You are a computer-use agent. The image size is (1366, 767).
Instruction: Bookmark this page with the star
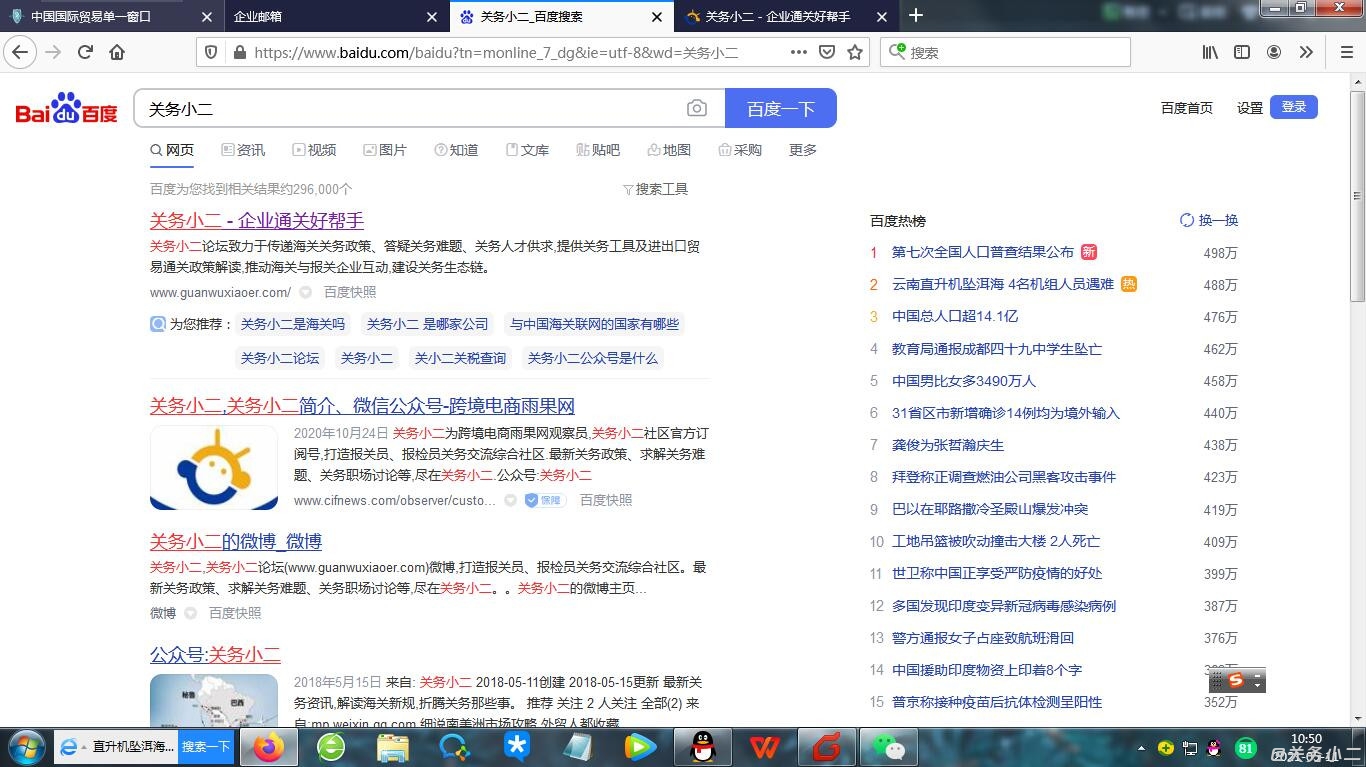pos(855,52)
